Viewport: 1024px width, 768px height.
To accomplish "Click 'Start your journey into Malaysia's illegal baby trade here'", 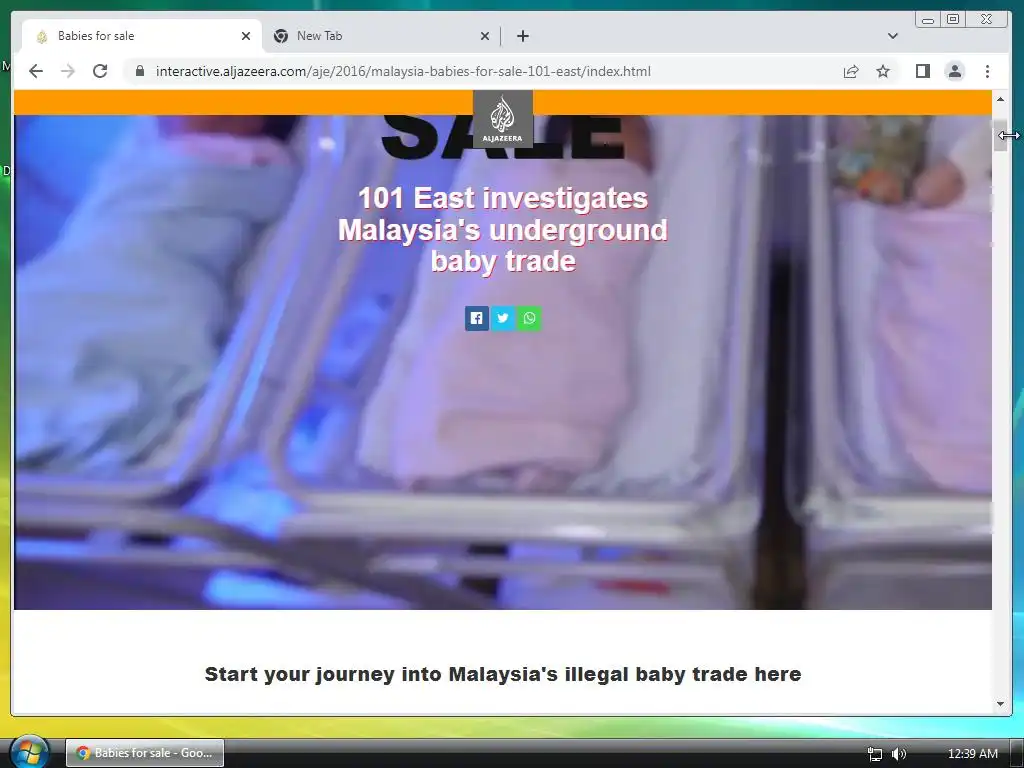I will (x=503, y=674).
